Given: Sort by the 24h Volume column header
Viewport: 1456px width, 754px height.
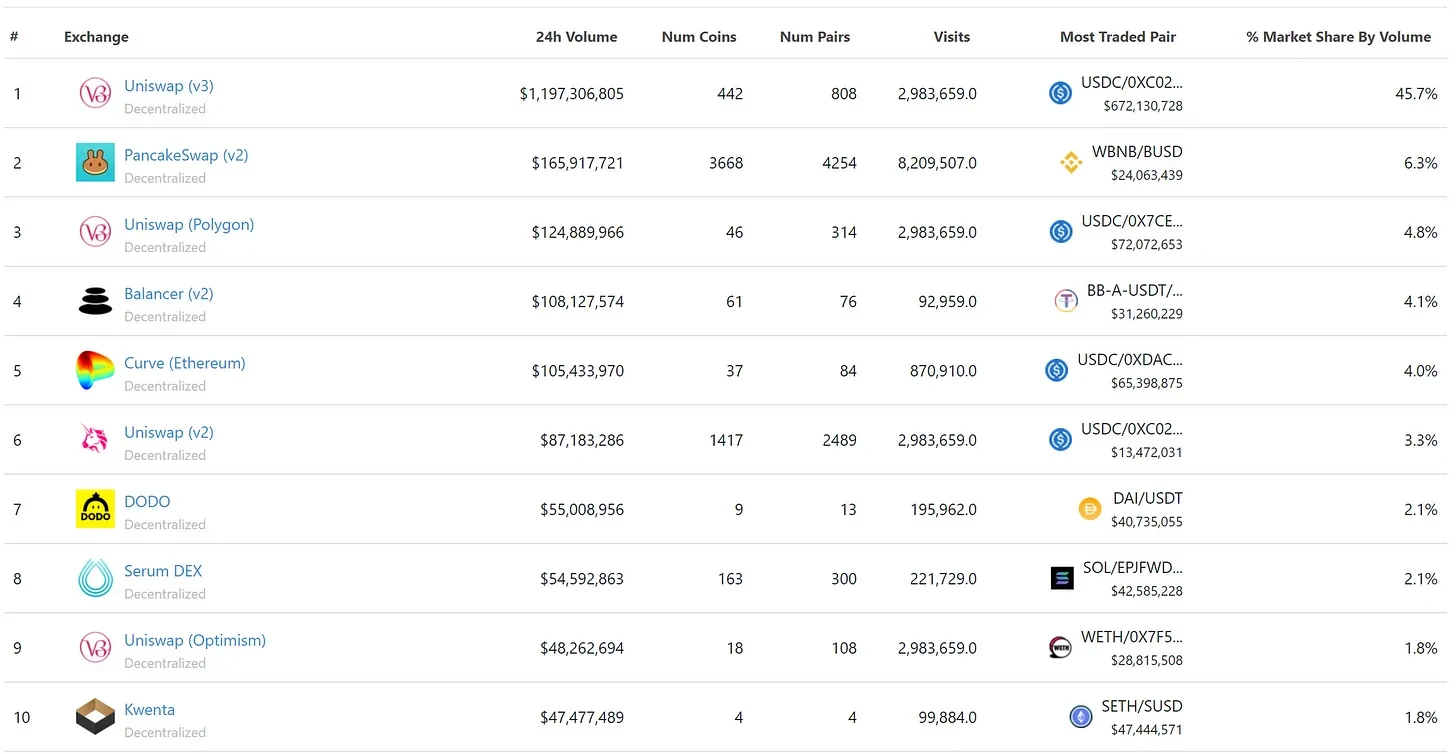Looking at the screenshot, I should pos(576,37).
